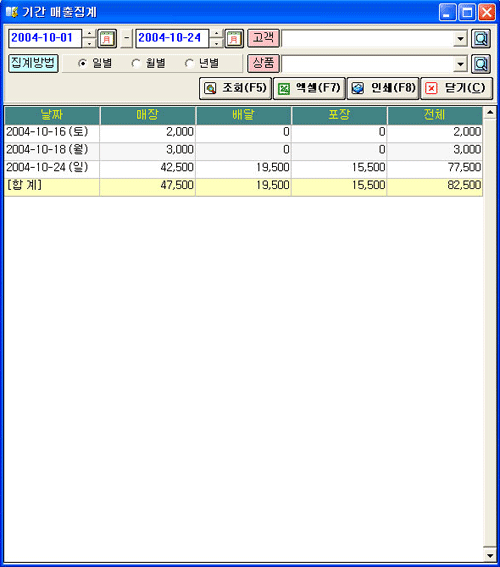500x567 pixels.
Task: Select the 년별 yearly radio option
Action: click(202, 64)
